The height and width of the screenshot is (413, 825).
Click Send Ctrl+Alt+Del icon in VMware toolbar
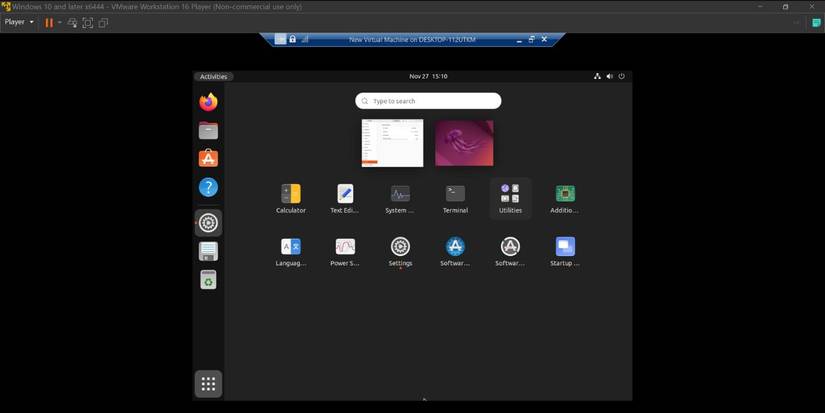(73, 23)
